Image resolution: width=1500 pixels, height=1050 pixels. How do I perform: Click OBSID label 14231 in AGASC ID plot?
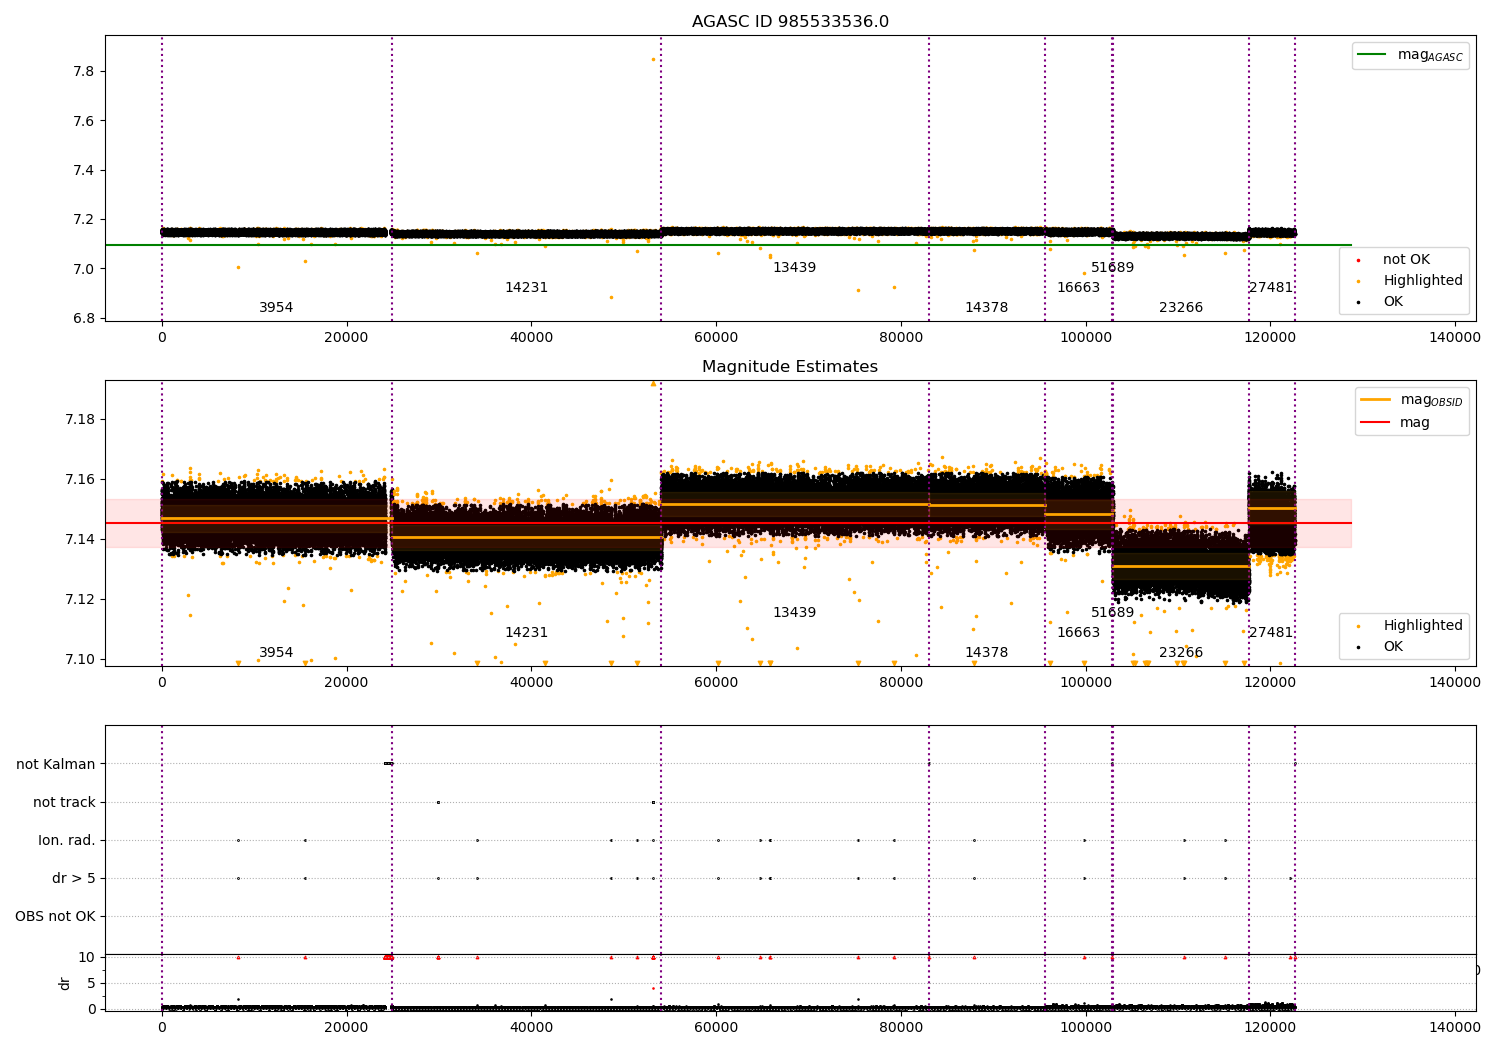(x=526, y=288)
